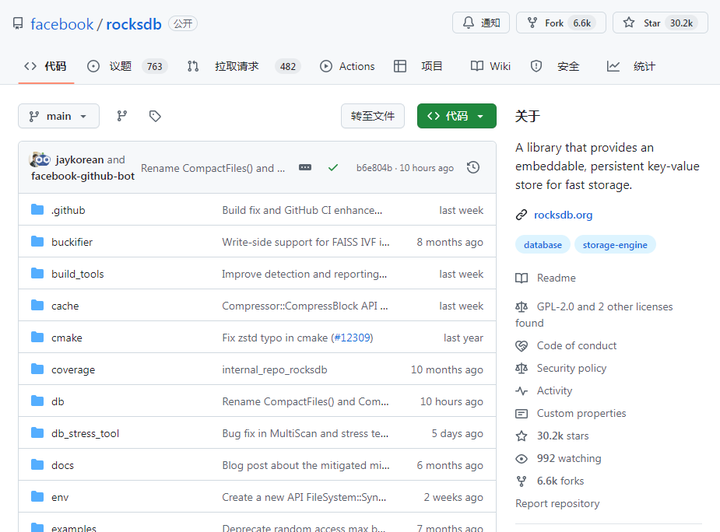
Task: Open the db_stress_tool folder
Action: coord(85,433)
